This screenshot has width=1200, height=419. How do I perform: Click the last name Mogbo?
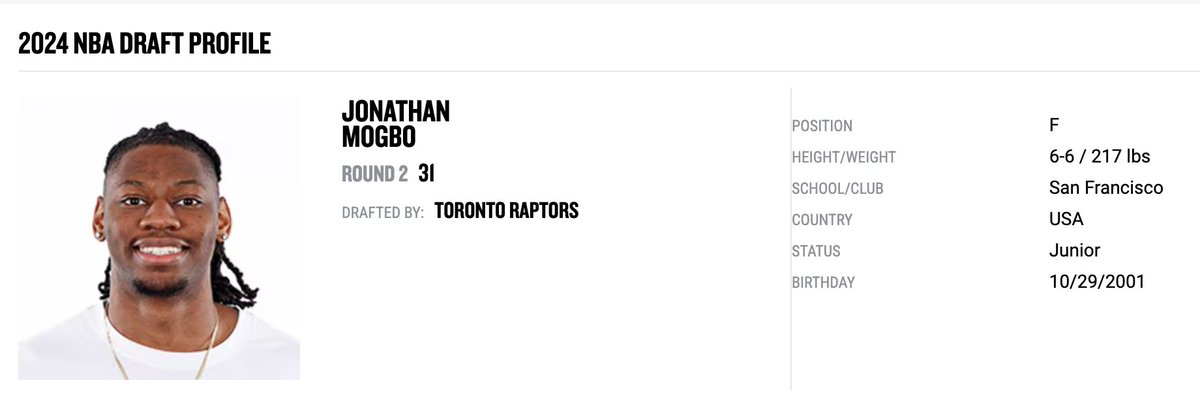pos(381,136)
